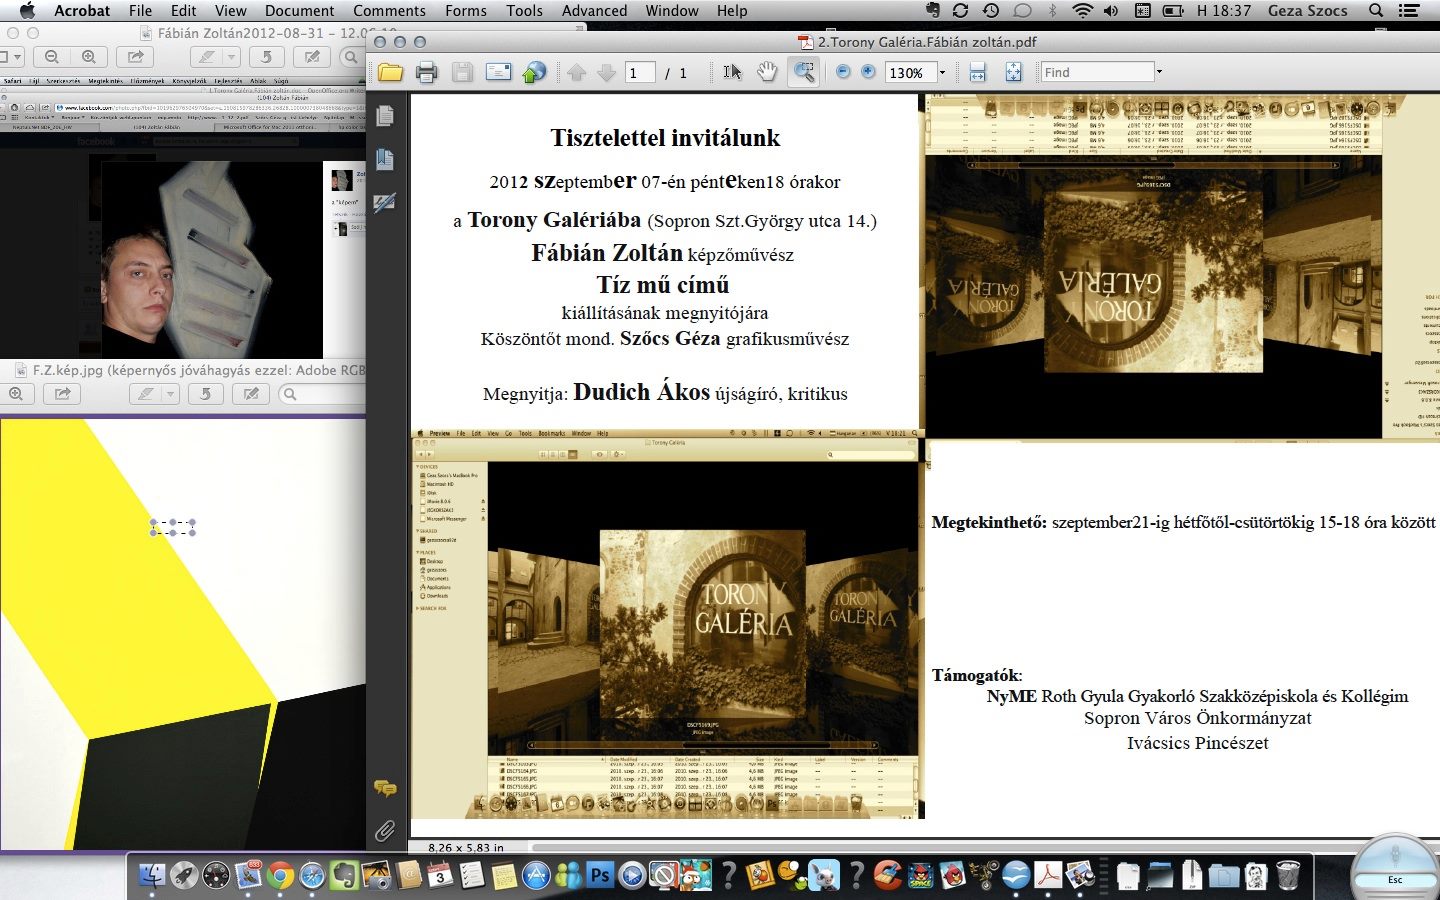This screenshot has height=900, width=1440.
Task: Open the File menu
Action: [140, 10]
